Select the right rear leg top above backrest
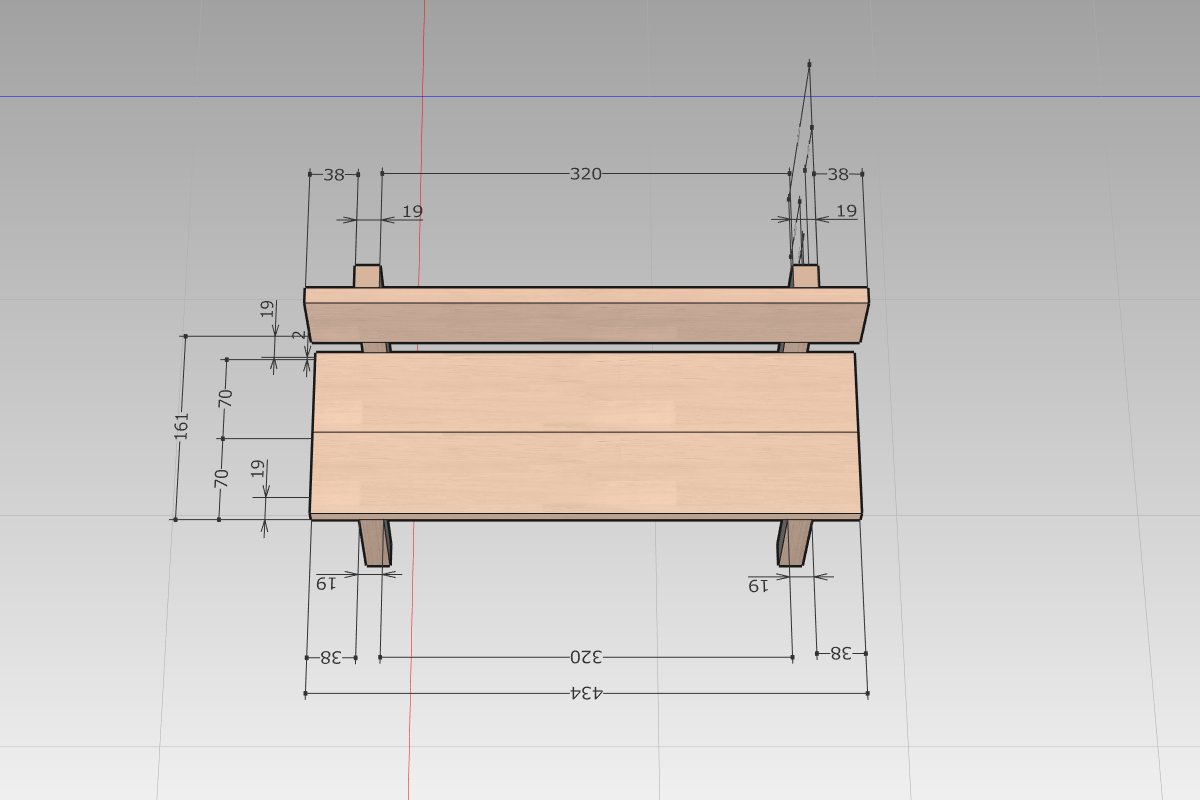Screen dimensions: 1200x800 coord(806,276)
